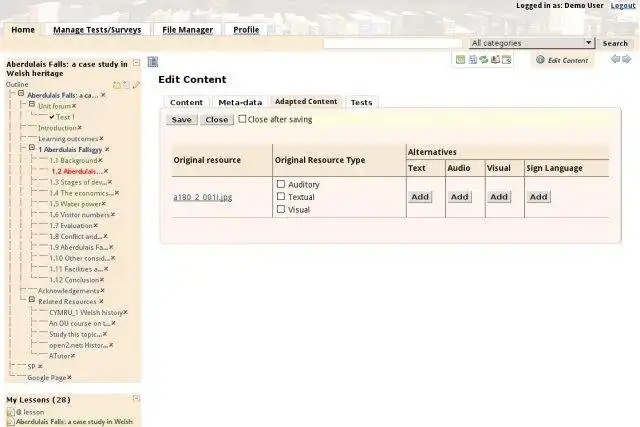Viewport: 640px width, 427px height.
Task: Click into the search text field
Action: 393,43
